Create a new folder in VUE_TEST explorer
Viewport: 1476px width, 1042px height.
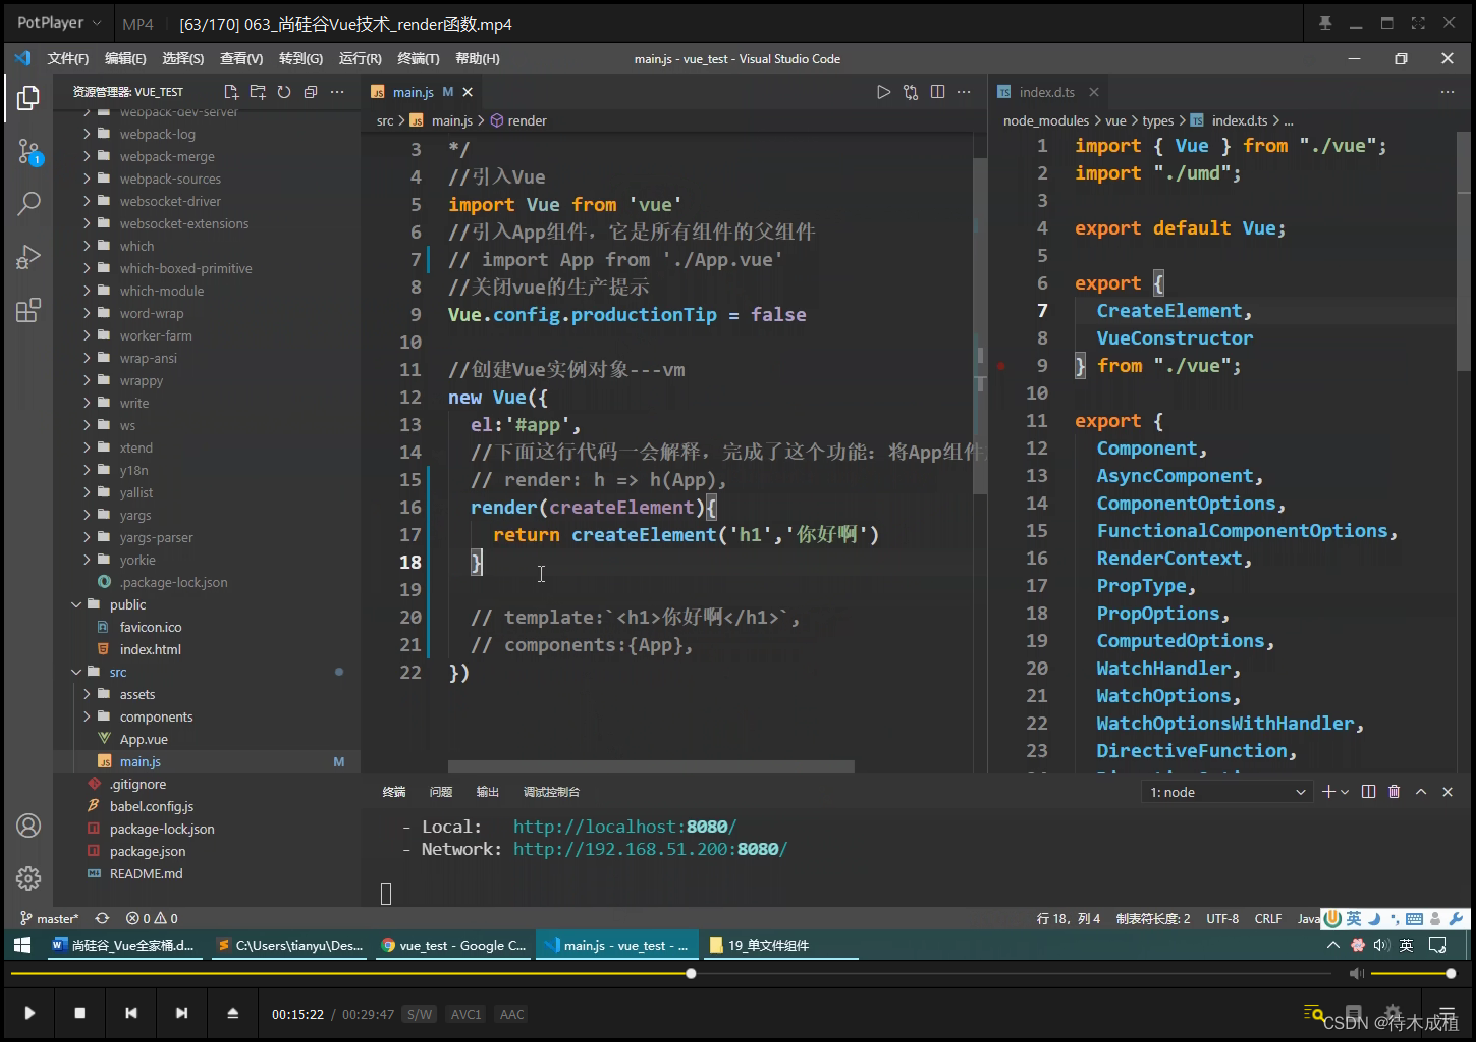pos(258,92)
